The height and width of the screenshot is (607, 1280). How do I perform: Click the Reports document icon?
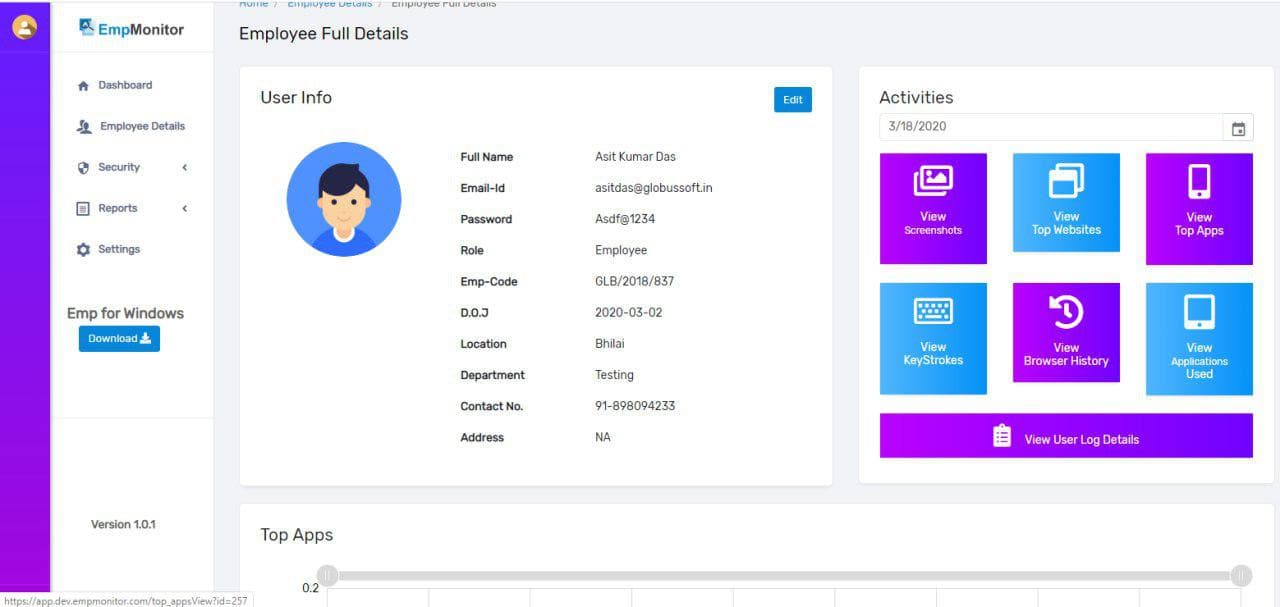coord(84,209)
